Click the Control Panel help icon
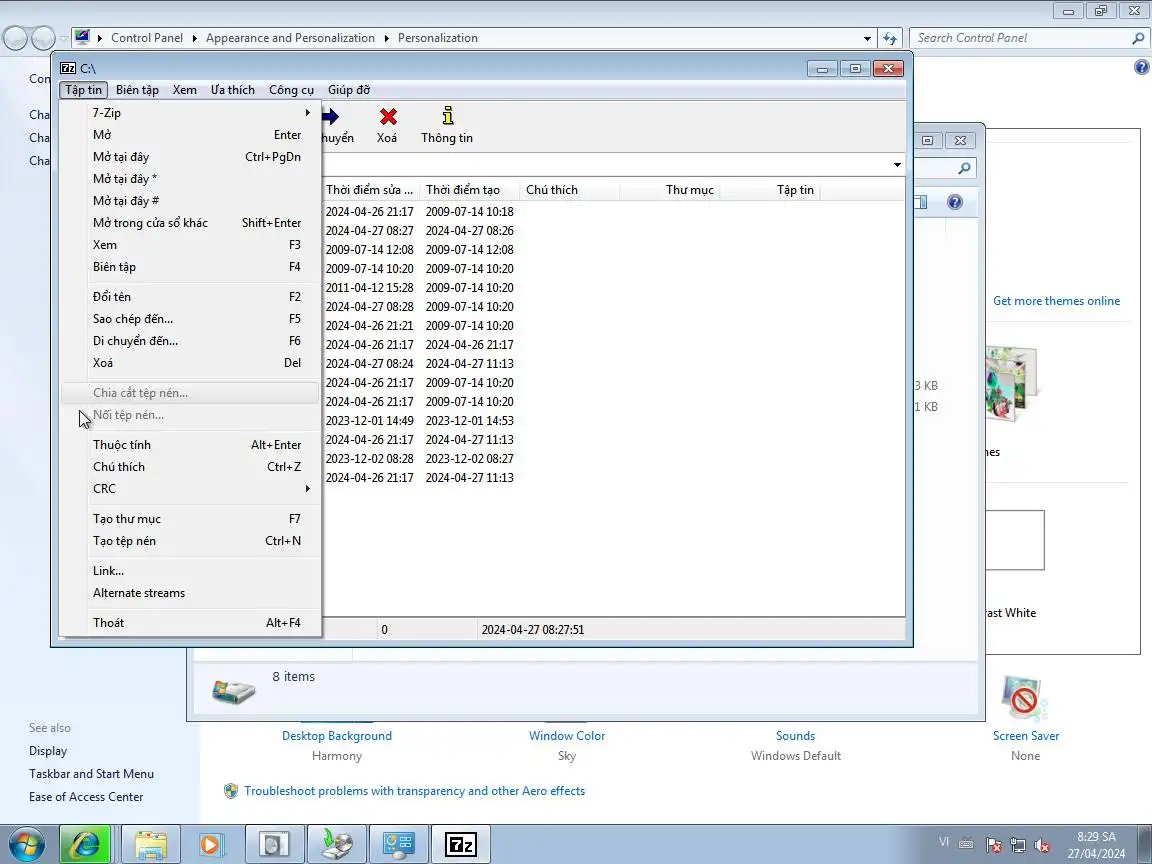The height and width of the screenshot is (864, 1152). tap(1141, 68)
